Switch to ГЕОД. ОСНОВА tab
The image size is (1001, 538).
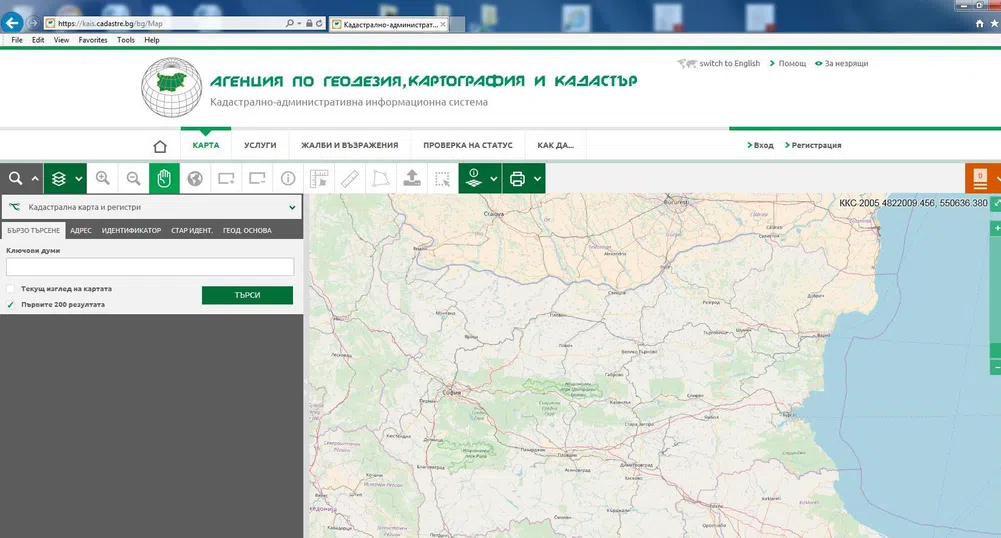[x=247, y=230]
